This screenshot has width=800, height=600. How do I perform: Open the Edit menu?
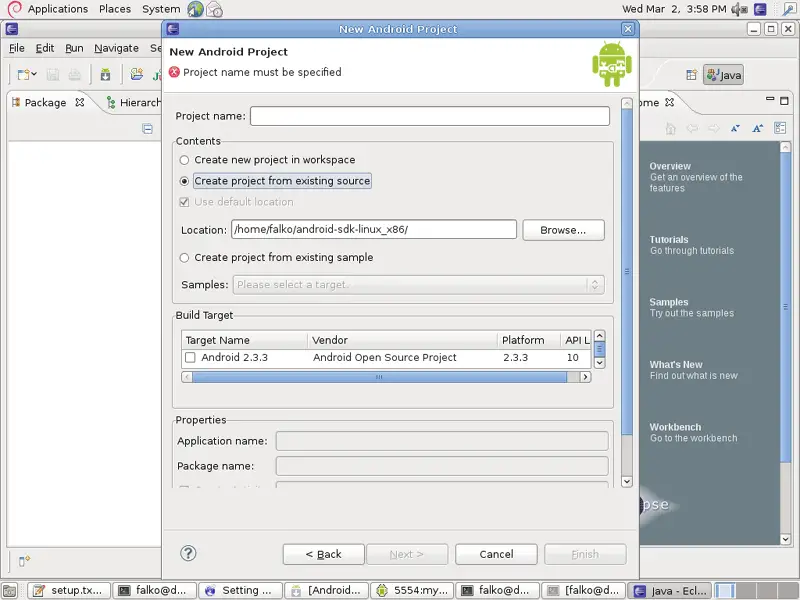pyautogui.click(x=45, y=48)
